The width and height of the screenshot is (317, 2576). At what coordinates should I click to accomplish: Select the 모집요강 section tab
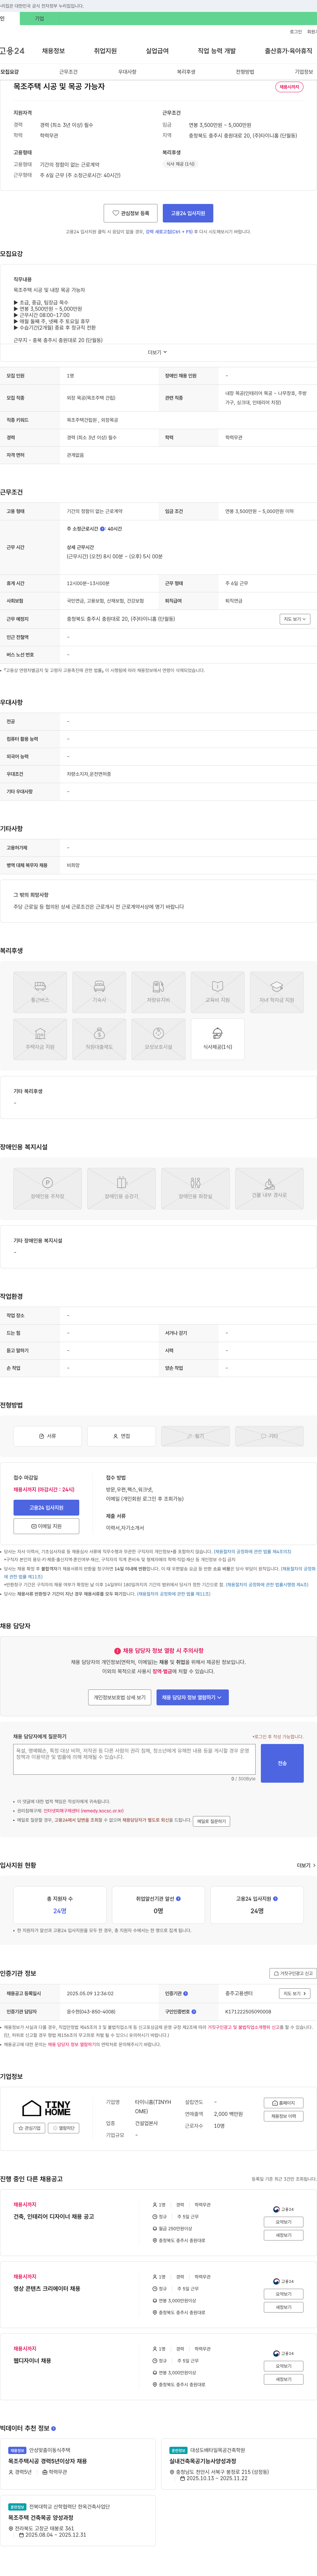pos(9,72)
